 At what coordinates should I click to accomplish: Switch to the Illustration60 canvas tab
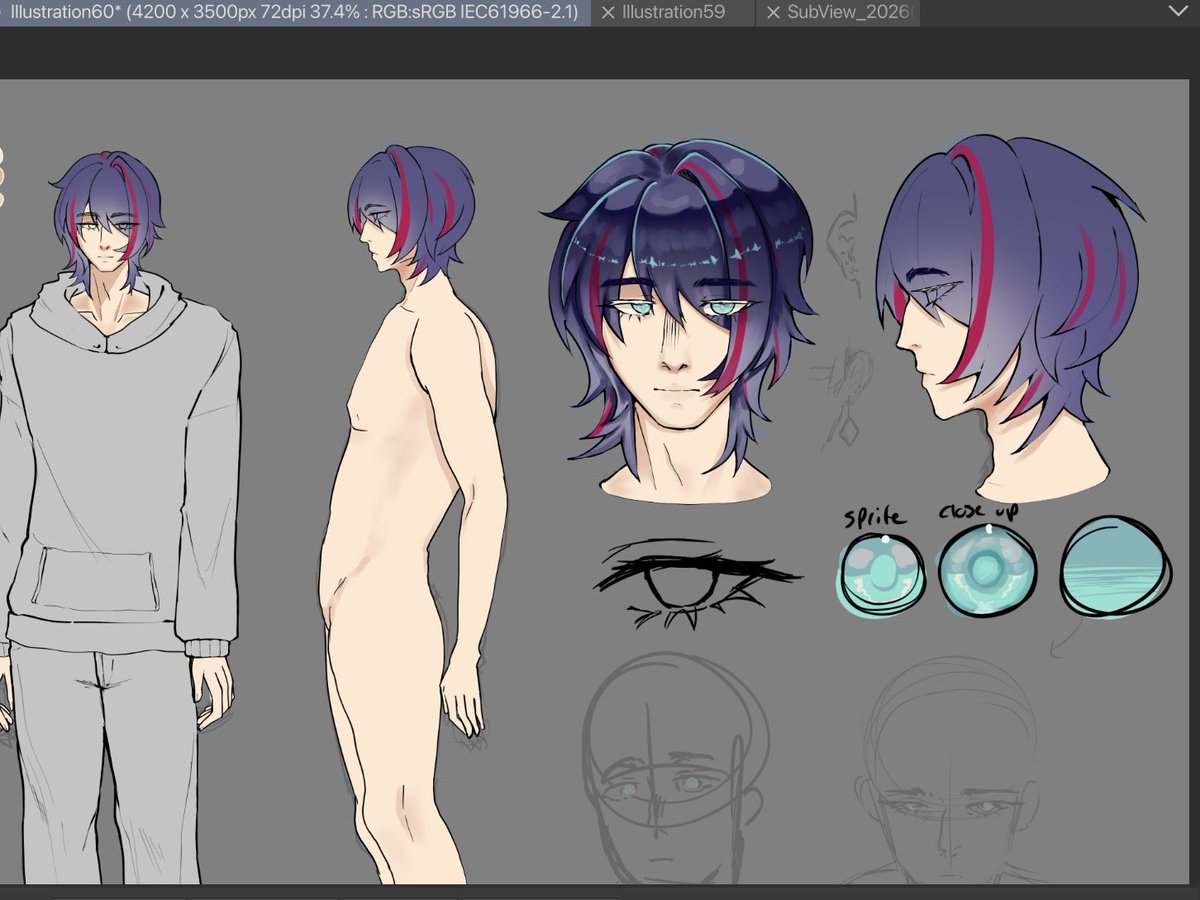[293, 13]
